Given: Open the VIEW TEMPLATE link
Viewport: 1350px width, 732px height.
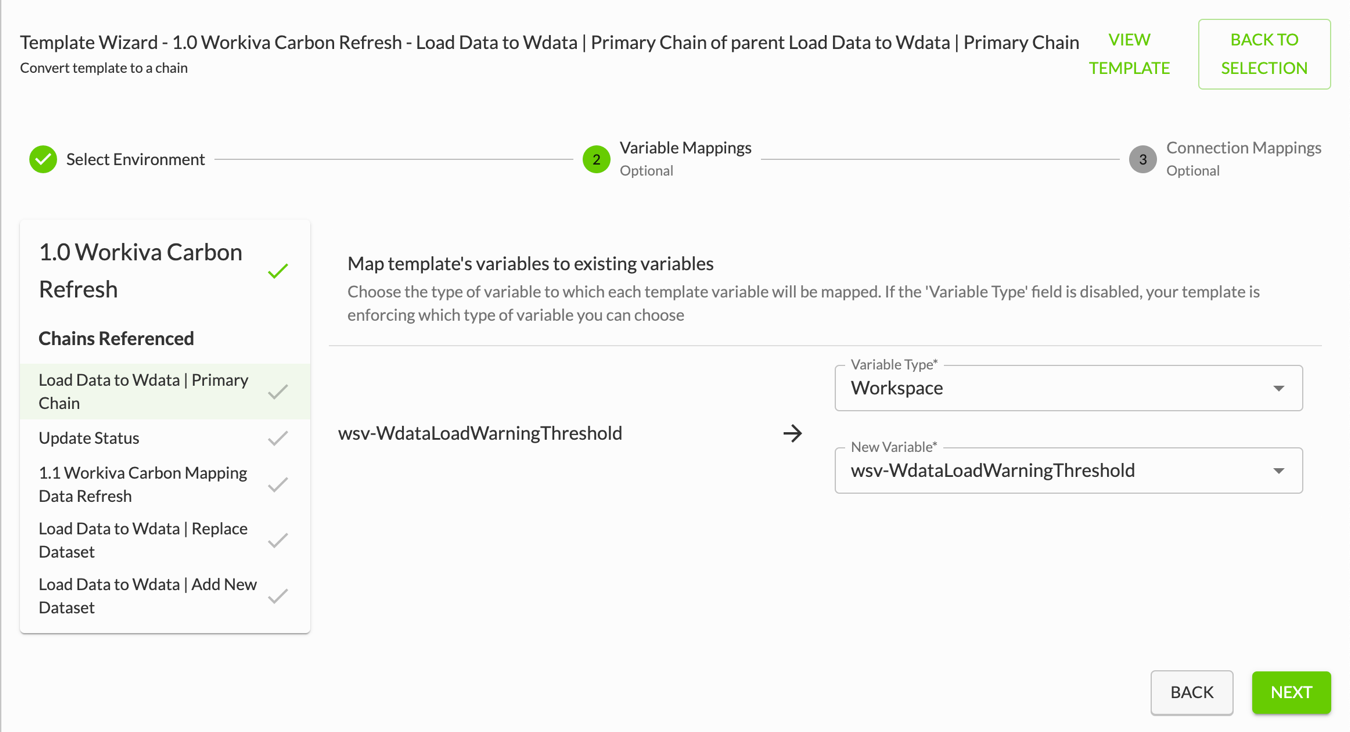Looking at the screenshot, I should pos(1129,54).
